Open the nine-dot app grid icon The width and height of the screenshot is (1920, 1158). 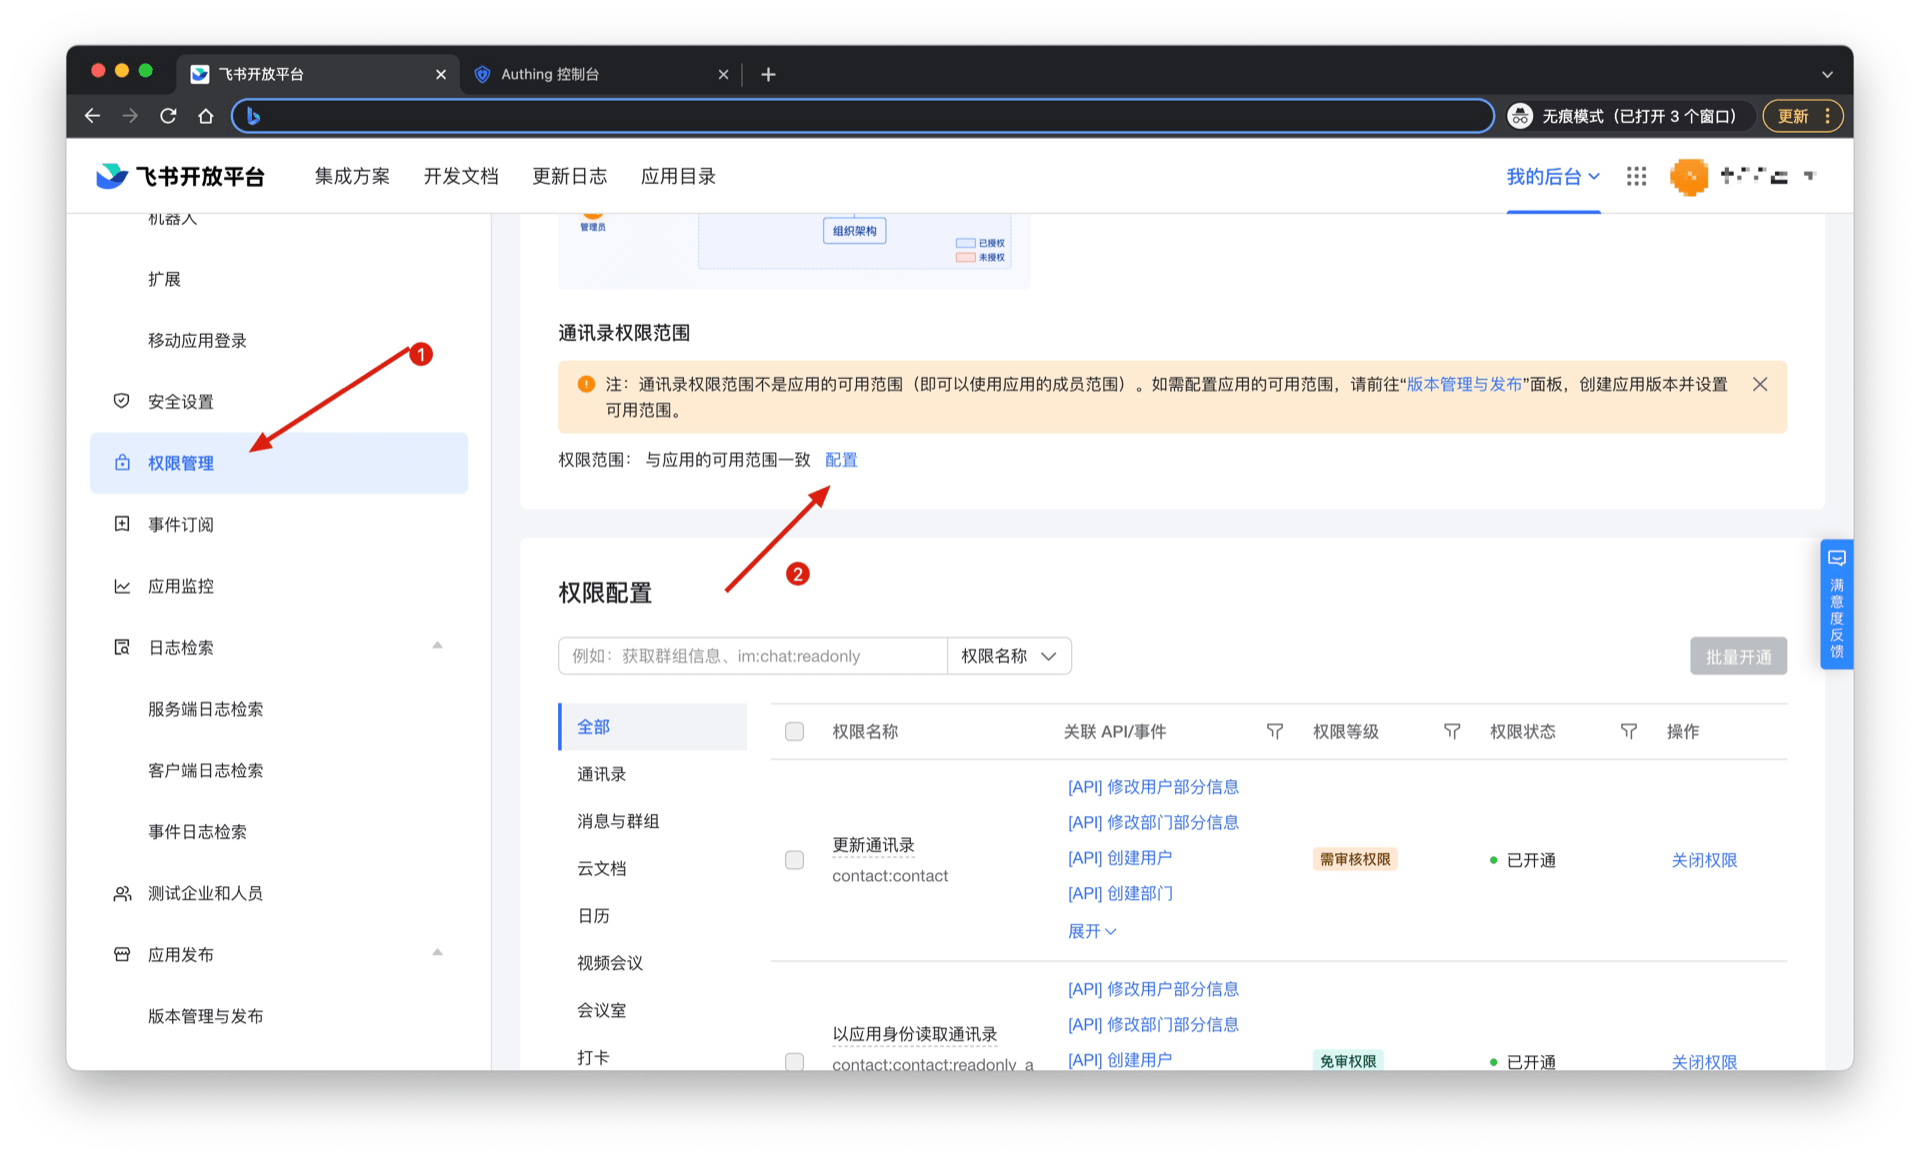coord(1636,176)
